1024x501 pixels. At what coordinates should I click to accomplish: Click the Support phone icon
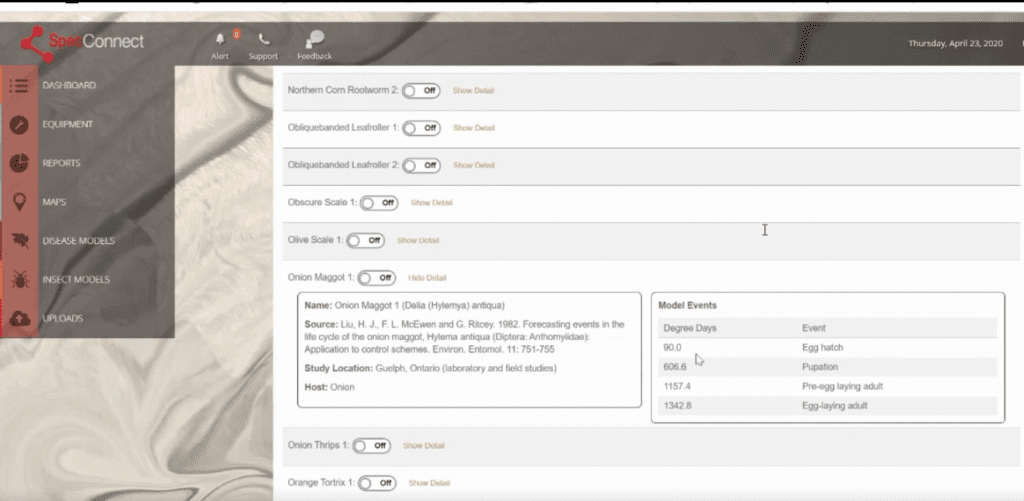[263, 39]
